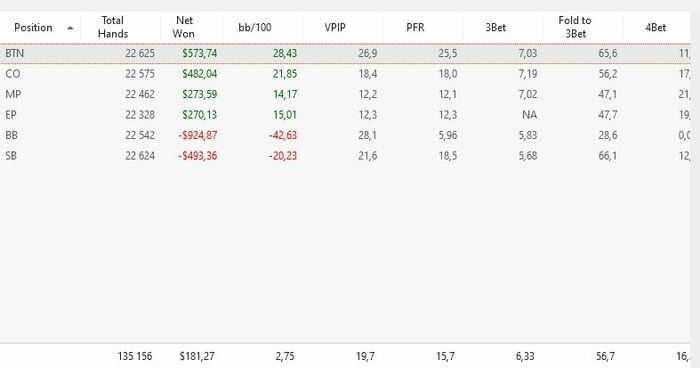Click the Fold to 3Bet column header

pyautogui.click(x=575, y=27)
